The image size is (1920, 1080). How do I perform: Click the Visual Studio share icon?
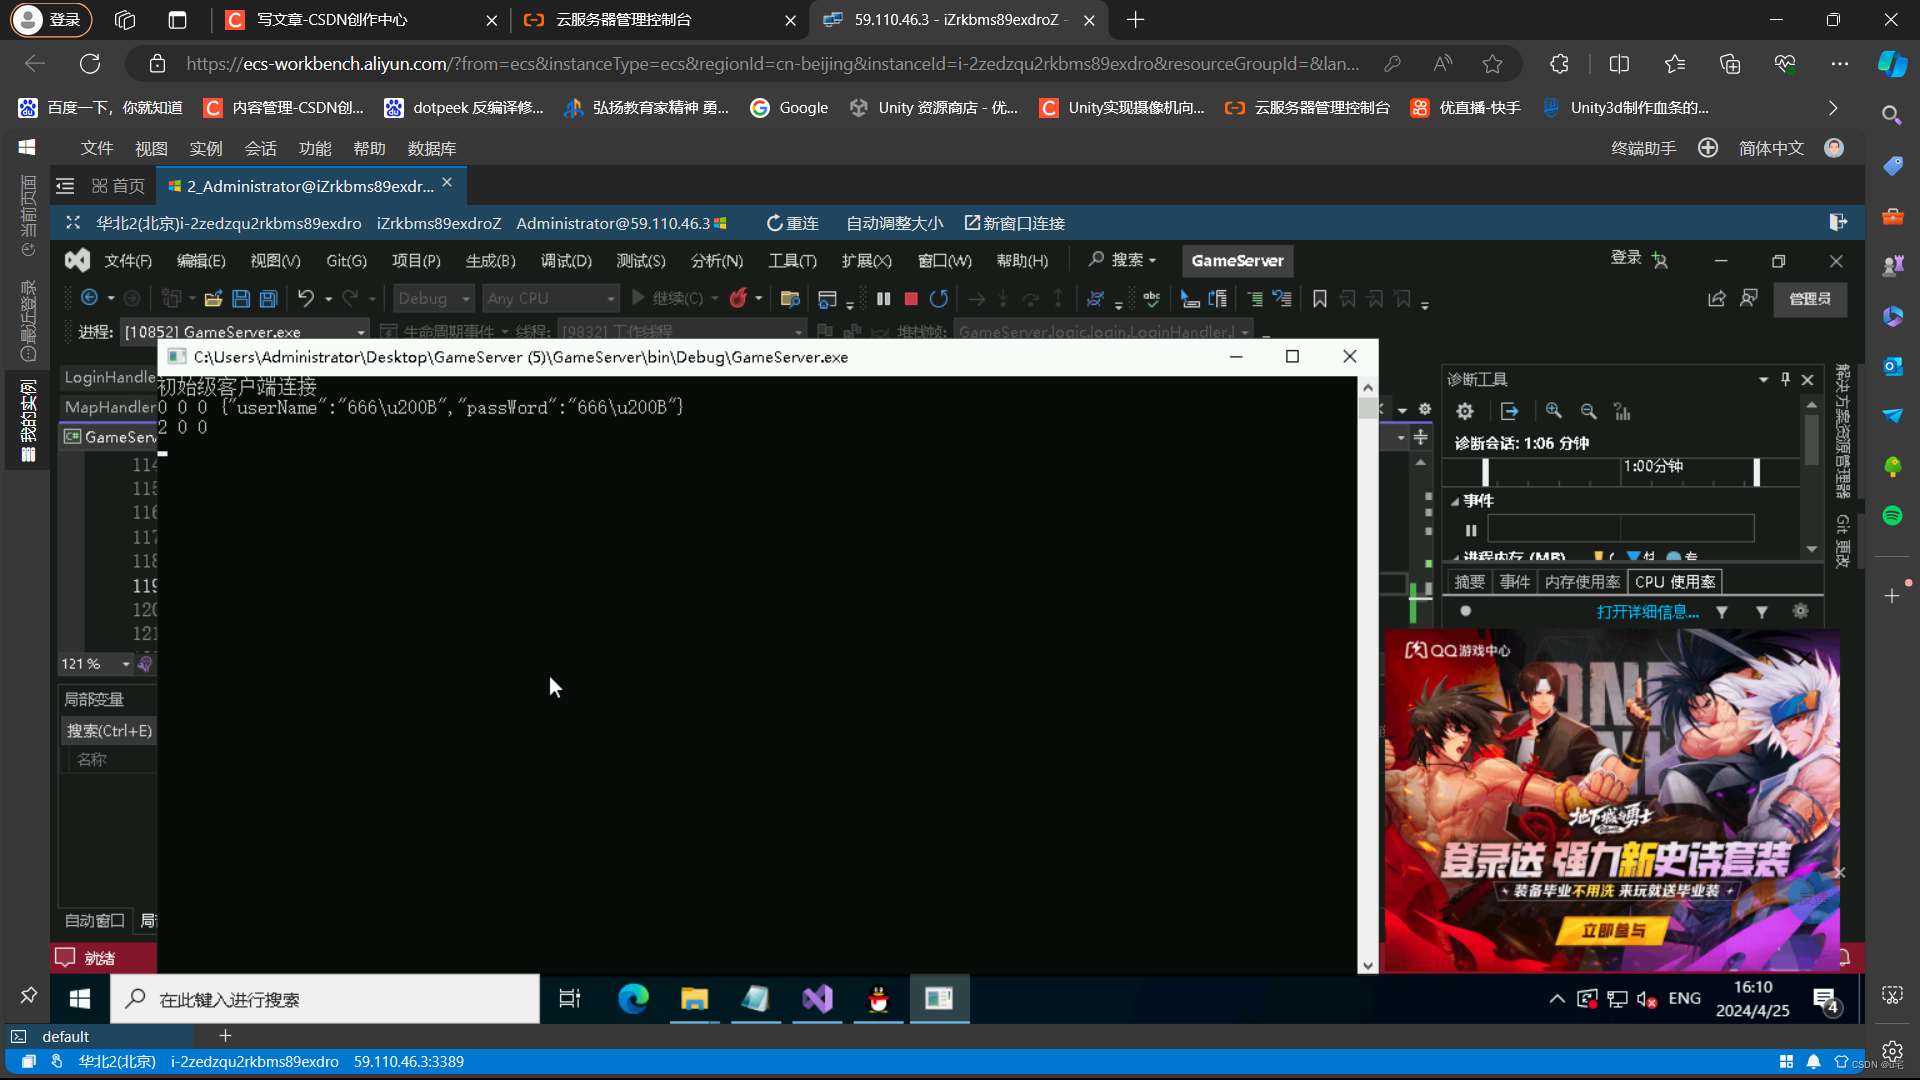pos(1717,298)
